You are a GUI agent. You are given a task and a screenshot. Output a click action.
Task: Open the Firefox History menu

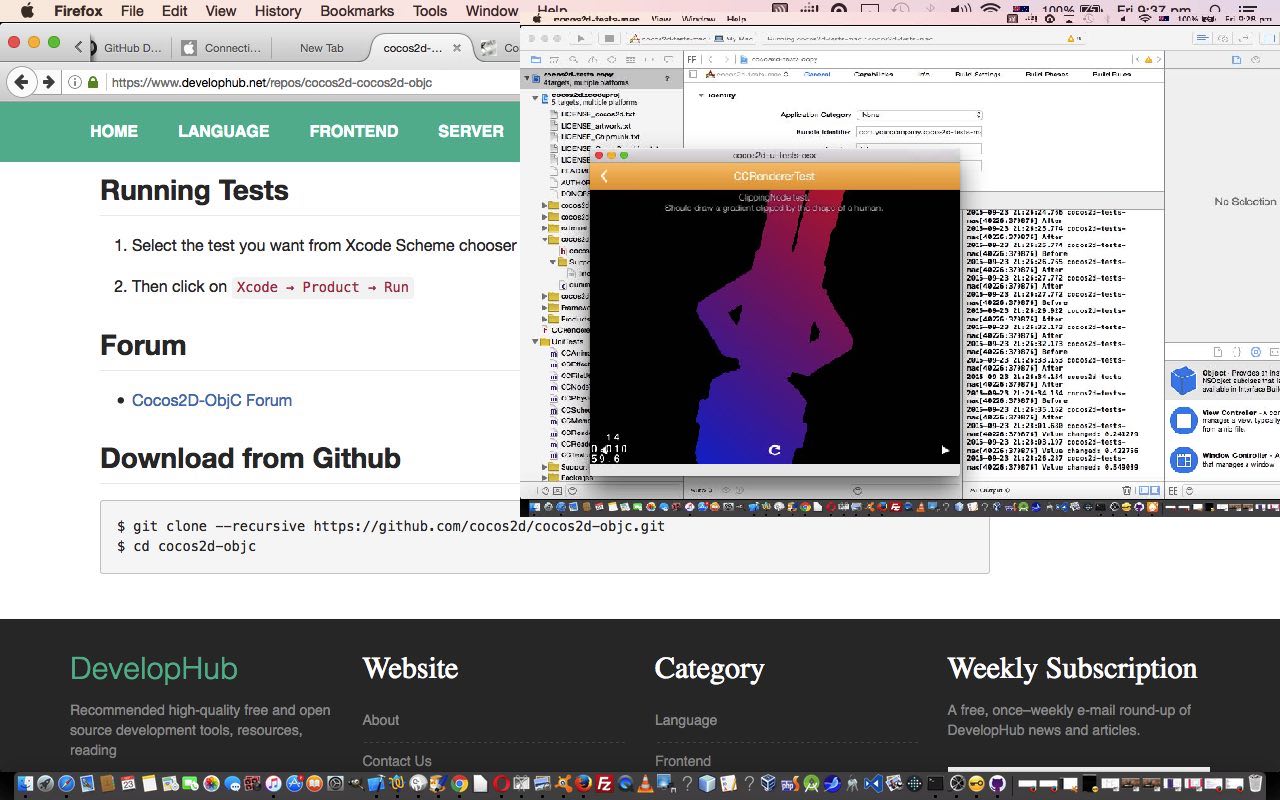pyautogui.click(x=278, y=11)
